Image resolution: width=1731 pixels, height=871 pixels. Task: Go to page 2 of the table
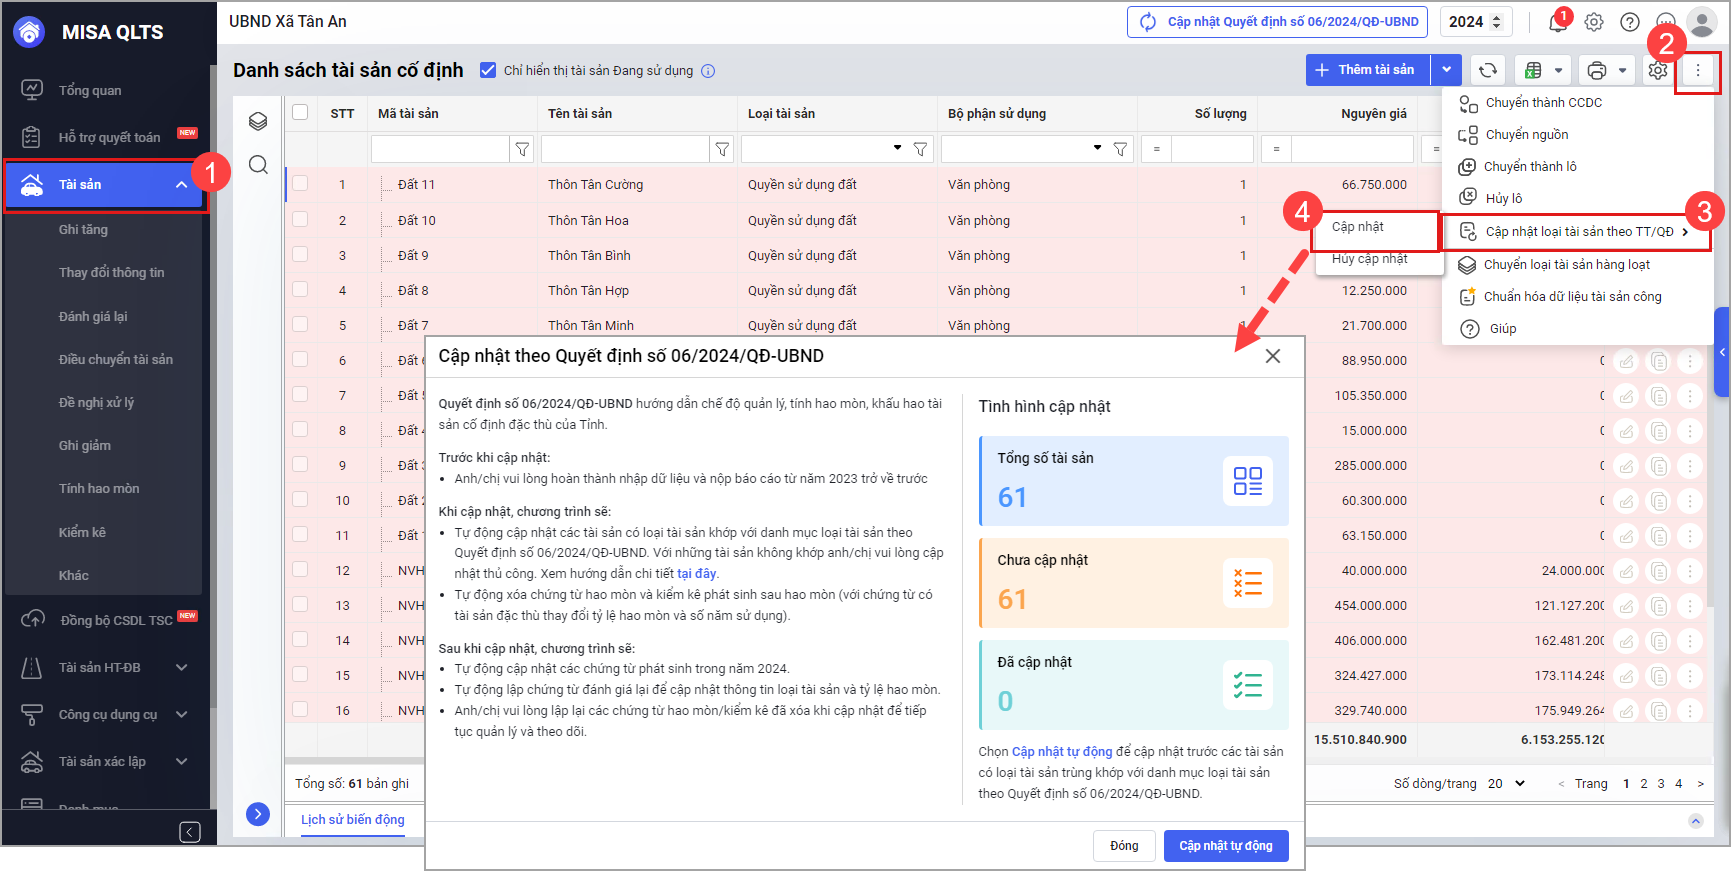(1643, 784)
